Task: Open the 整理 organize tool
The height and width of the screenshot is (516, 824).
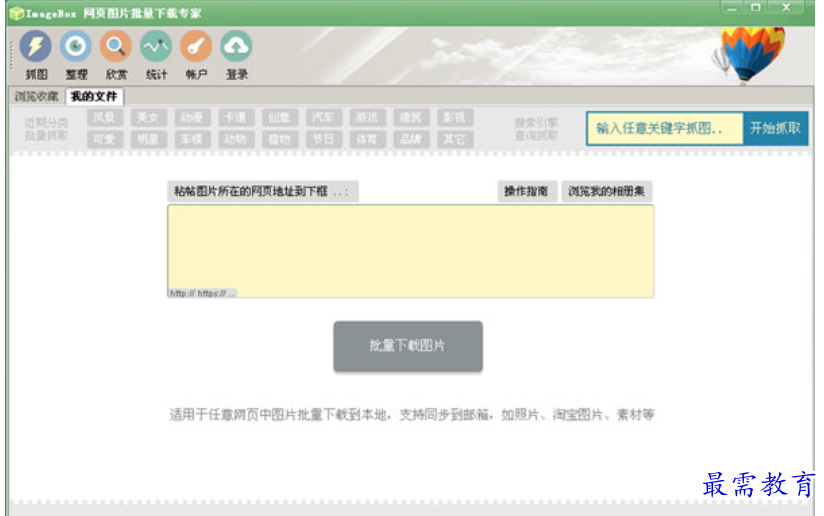Action: 76,55
